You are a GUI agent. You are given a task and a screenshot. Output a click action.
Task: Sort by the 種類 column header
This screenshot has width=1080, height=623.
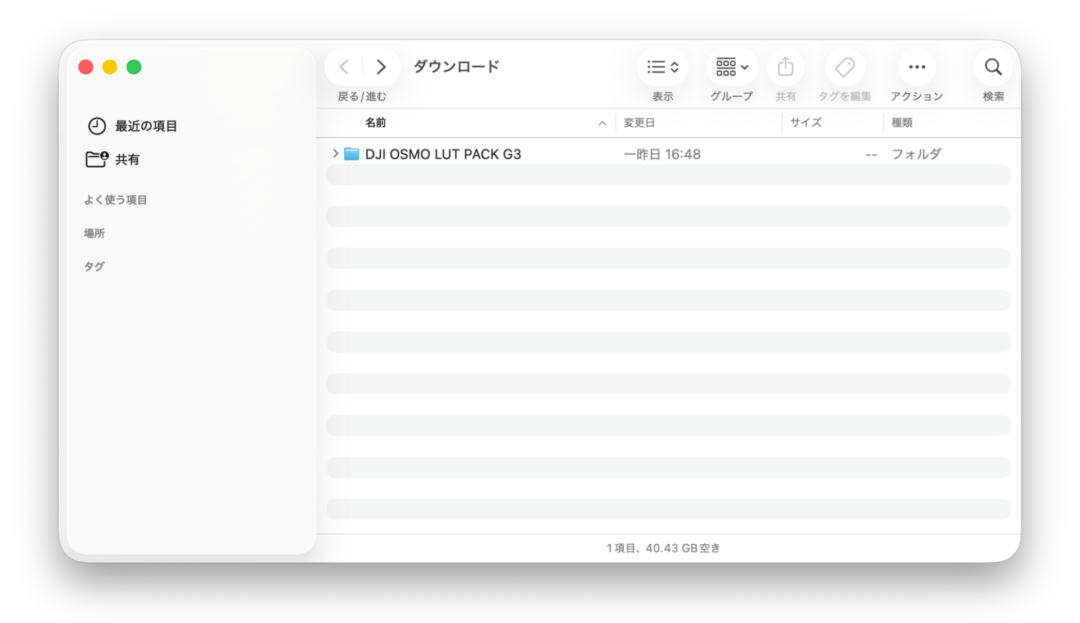coord(902,123)
